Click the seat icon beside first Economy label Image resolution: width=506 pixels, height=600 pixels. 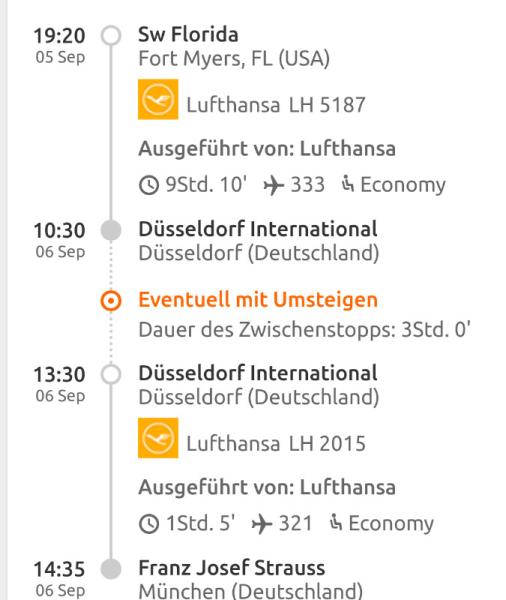coord(348,184)
